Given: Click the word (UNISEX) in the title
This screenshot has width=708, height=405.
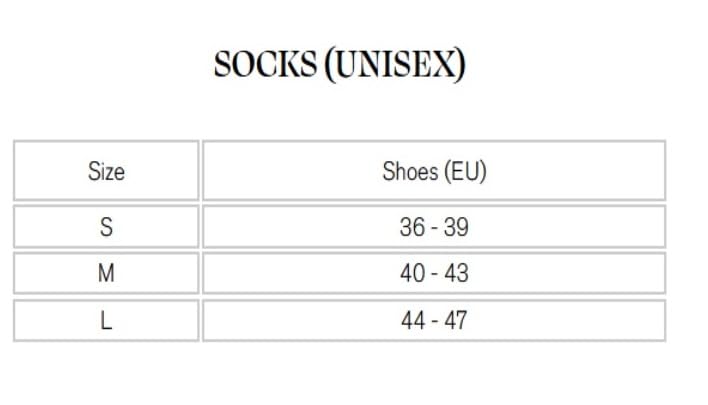Looking at the screenshot, I should [x=393, y=65].
